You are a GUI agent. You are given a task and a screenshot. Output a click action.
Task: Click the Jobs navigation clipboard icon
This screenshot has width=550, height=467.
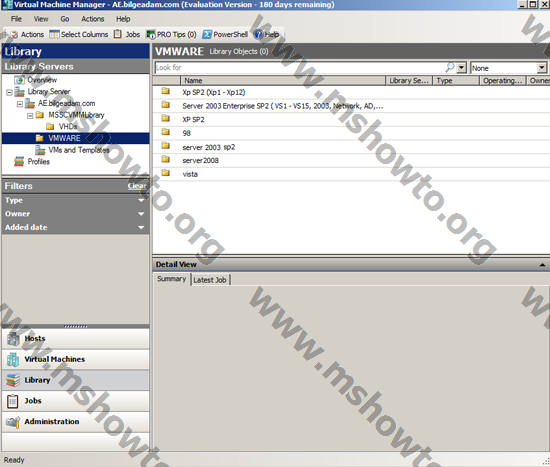click(13, 401)
